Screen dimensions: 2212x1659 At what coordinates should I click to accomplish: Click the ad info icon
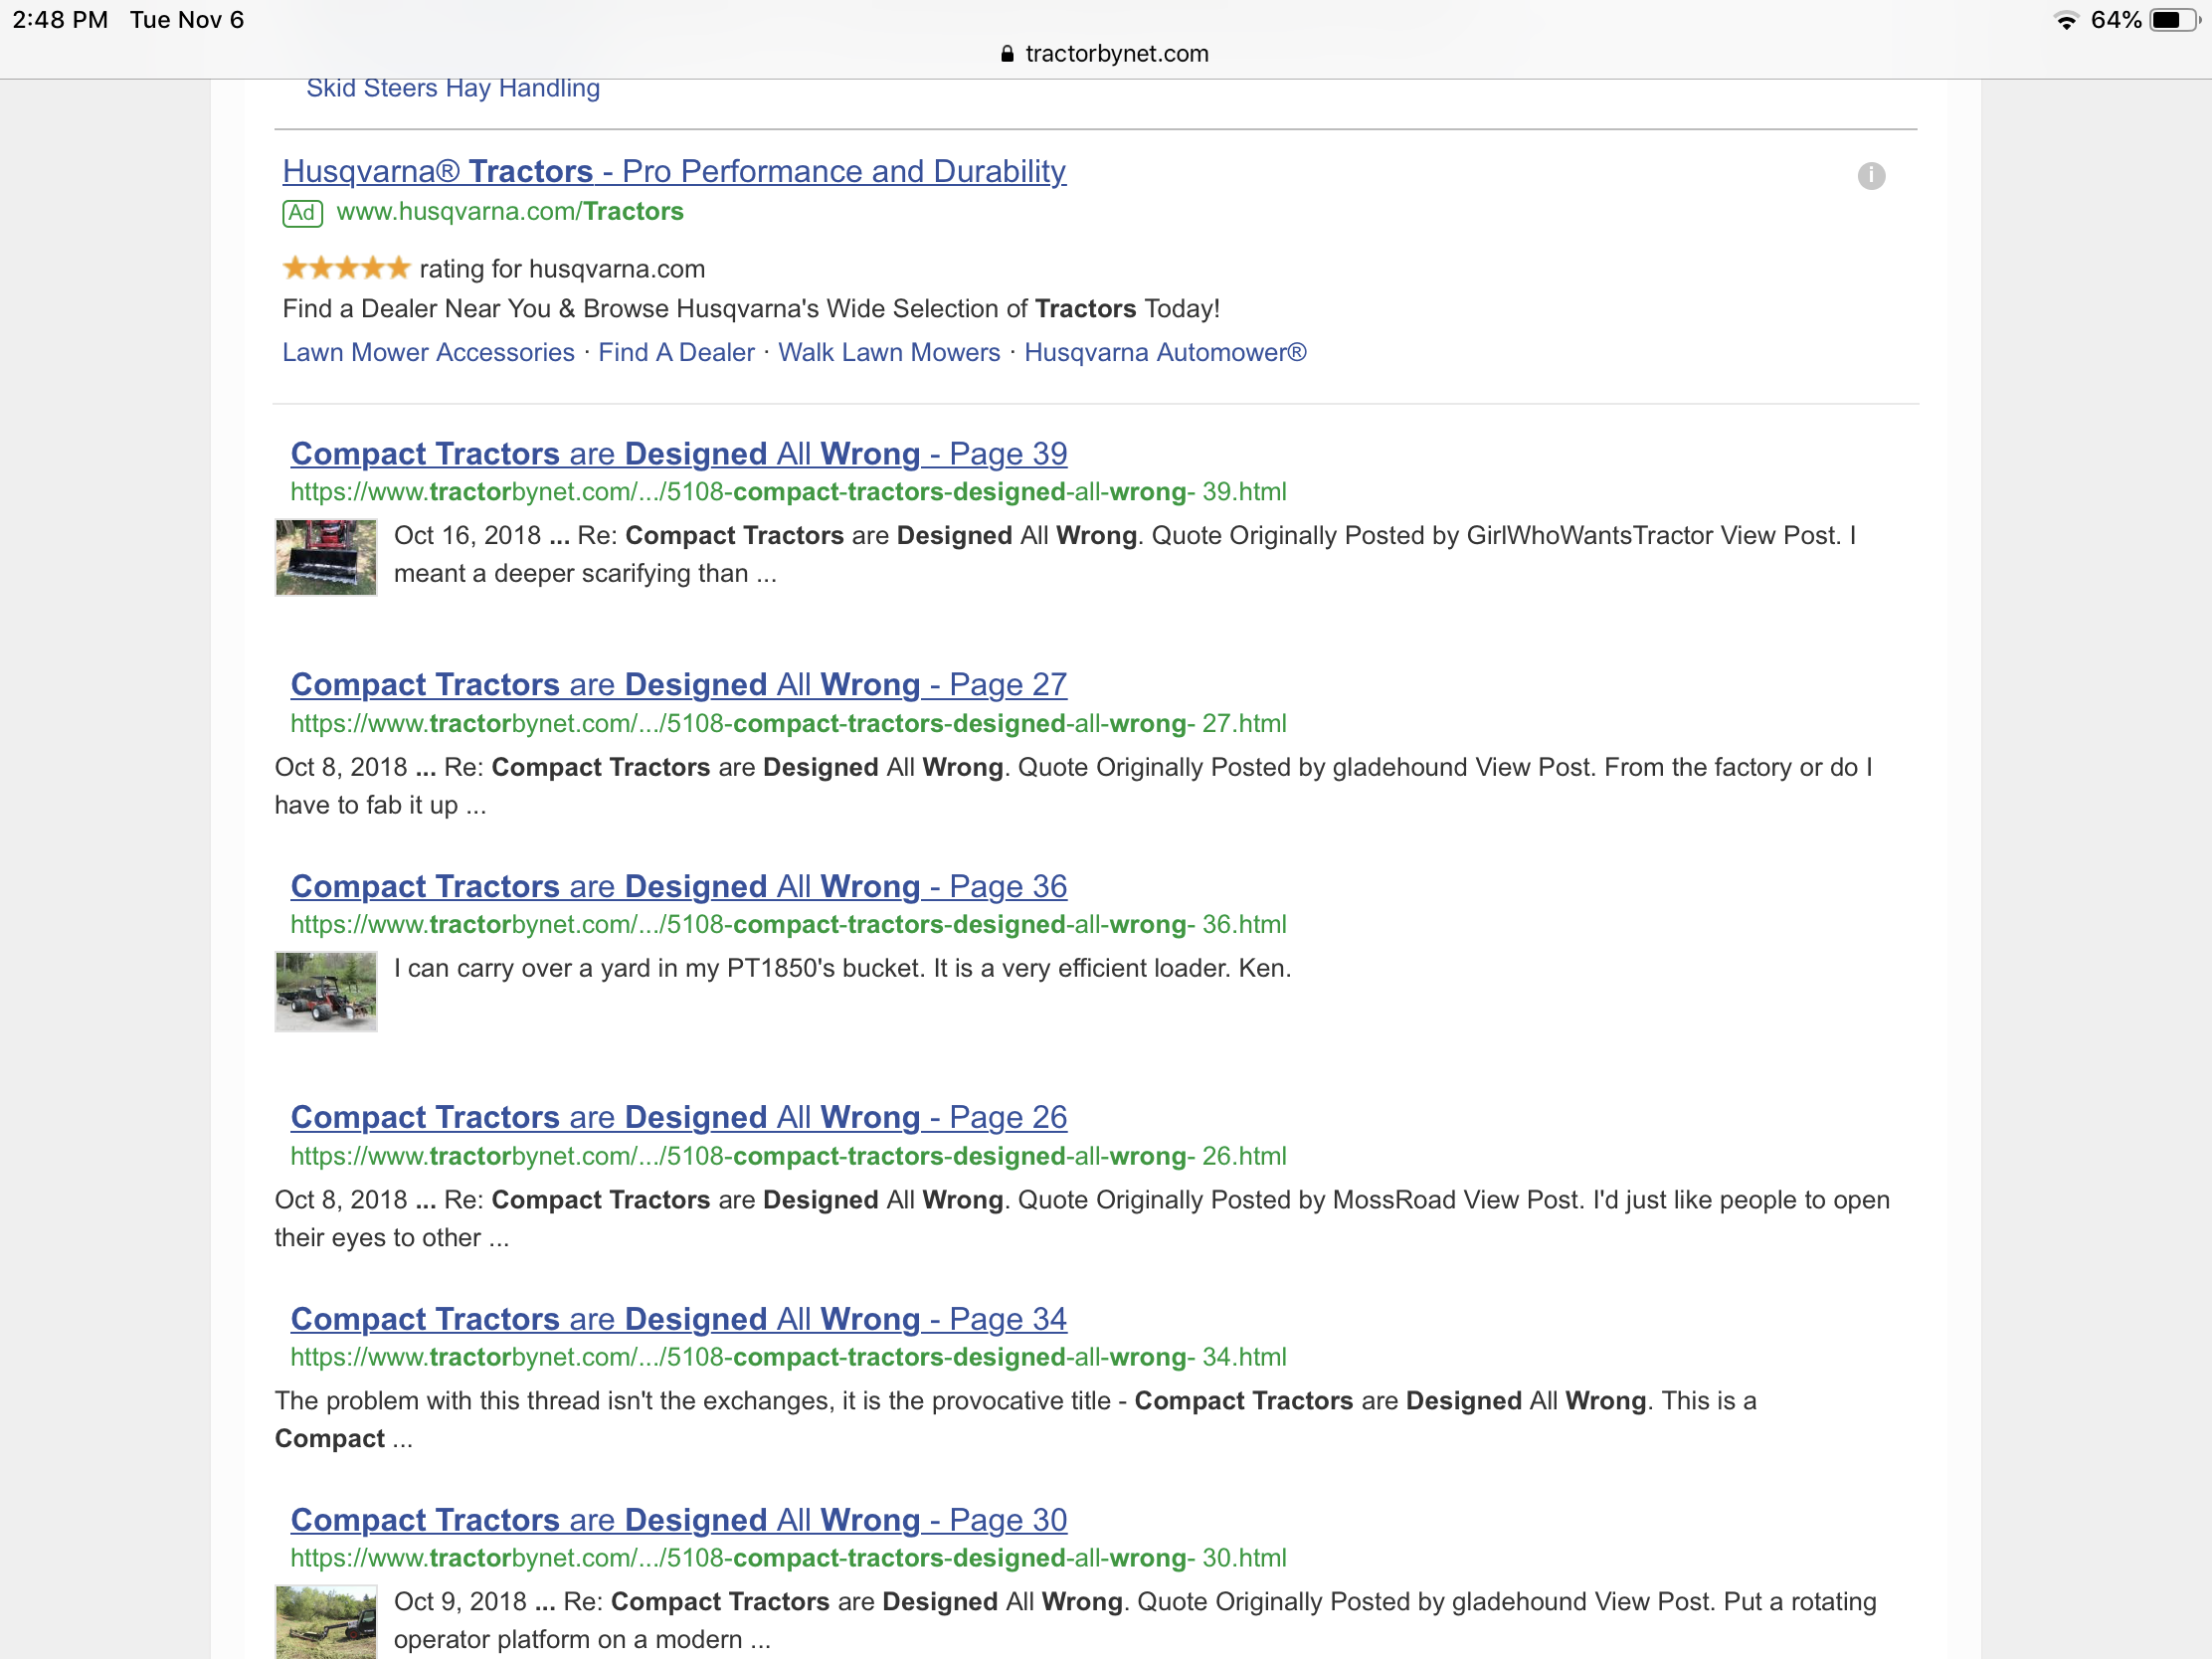(1871, 176)
